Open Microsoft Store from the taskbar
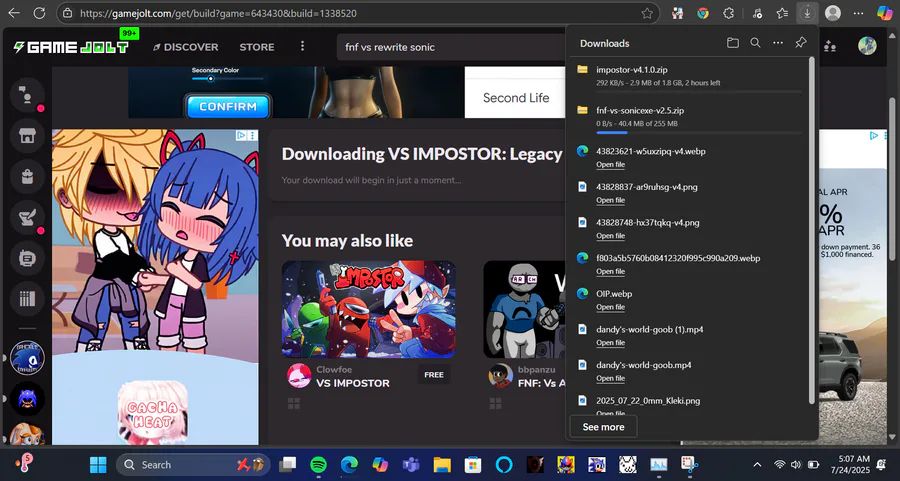The width and height of the screenshot is (900, 481). tap(473, 464)
